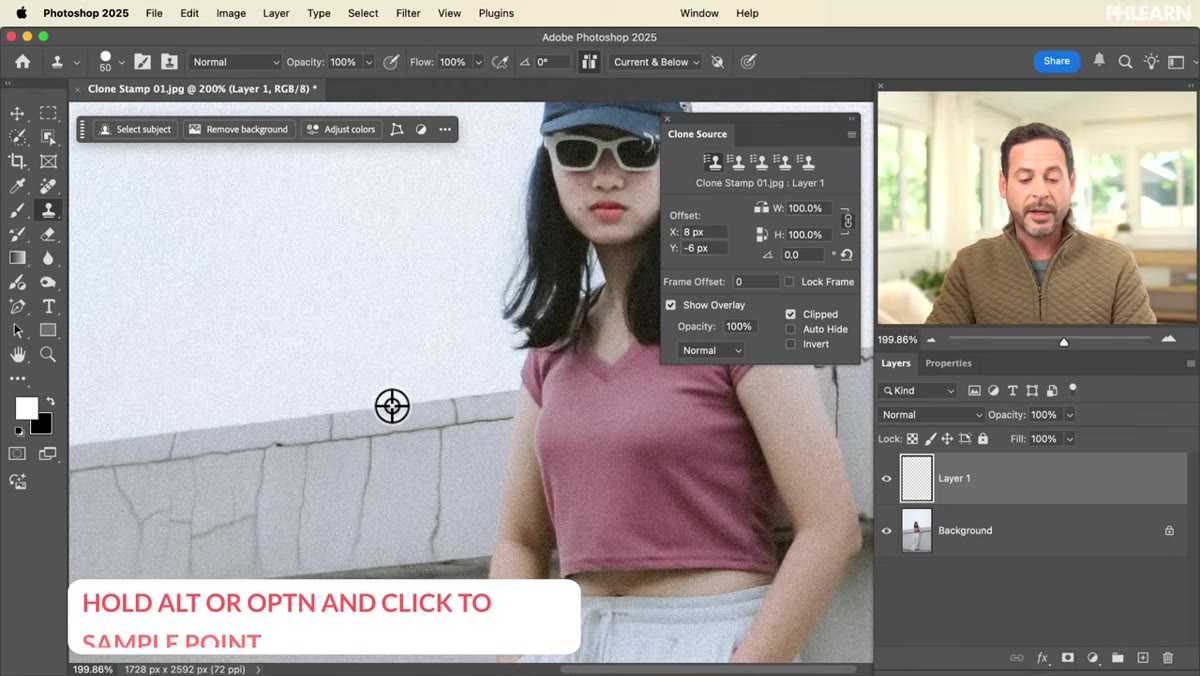Toggle ignore adjustment layers when cloning
Screen dimensions: 1200x676
717,62
